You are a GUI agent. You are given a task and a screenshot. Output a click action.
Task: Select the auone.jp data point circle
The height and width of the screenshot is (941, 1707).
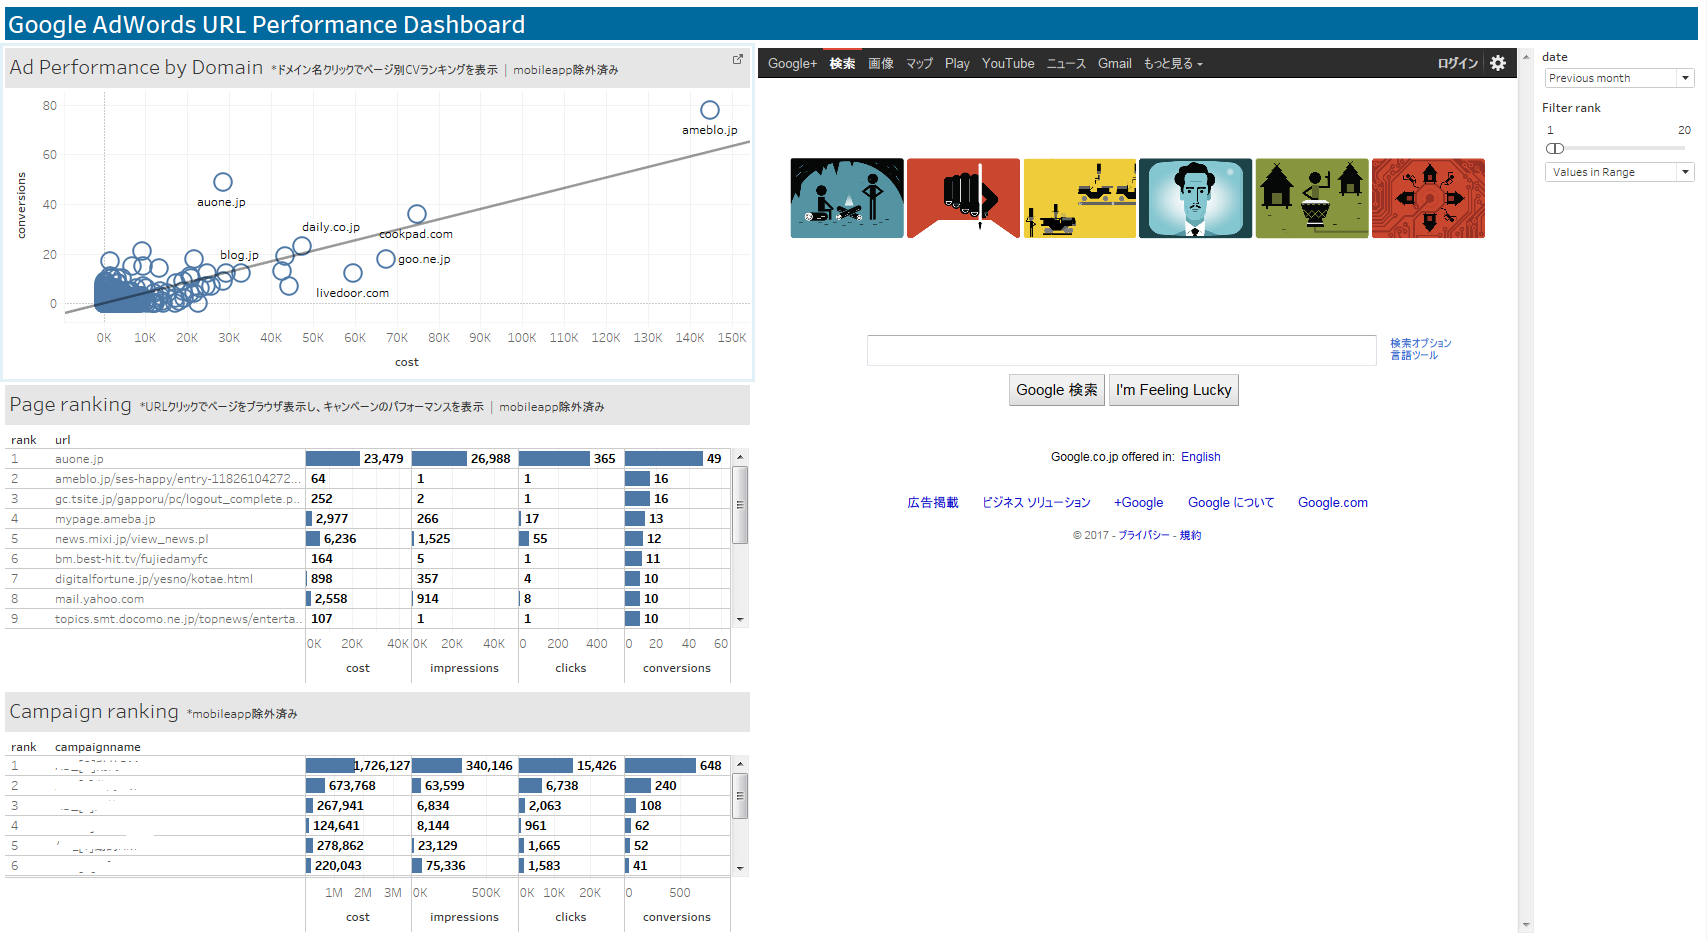click(x=223, y=182)
